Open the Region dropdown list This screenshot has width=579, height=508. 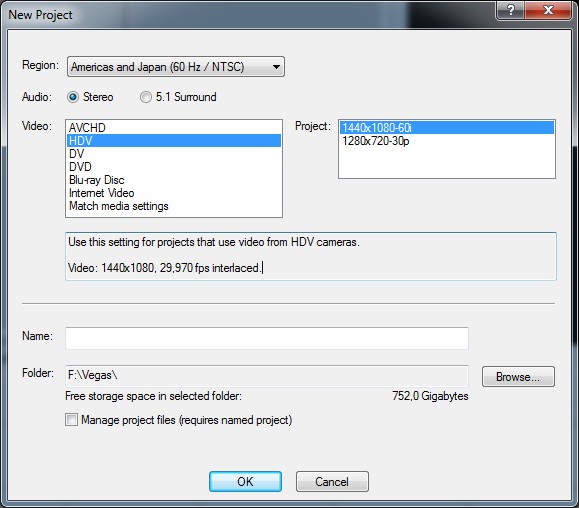pos(176,67)
